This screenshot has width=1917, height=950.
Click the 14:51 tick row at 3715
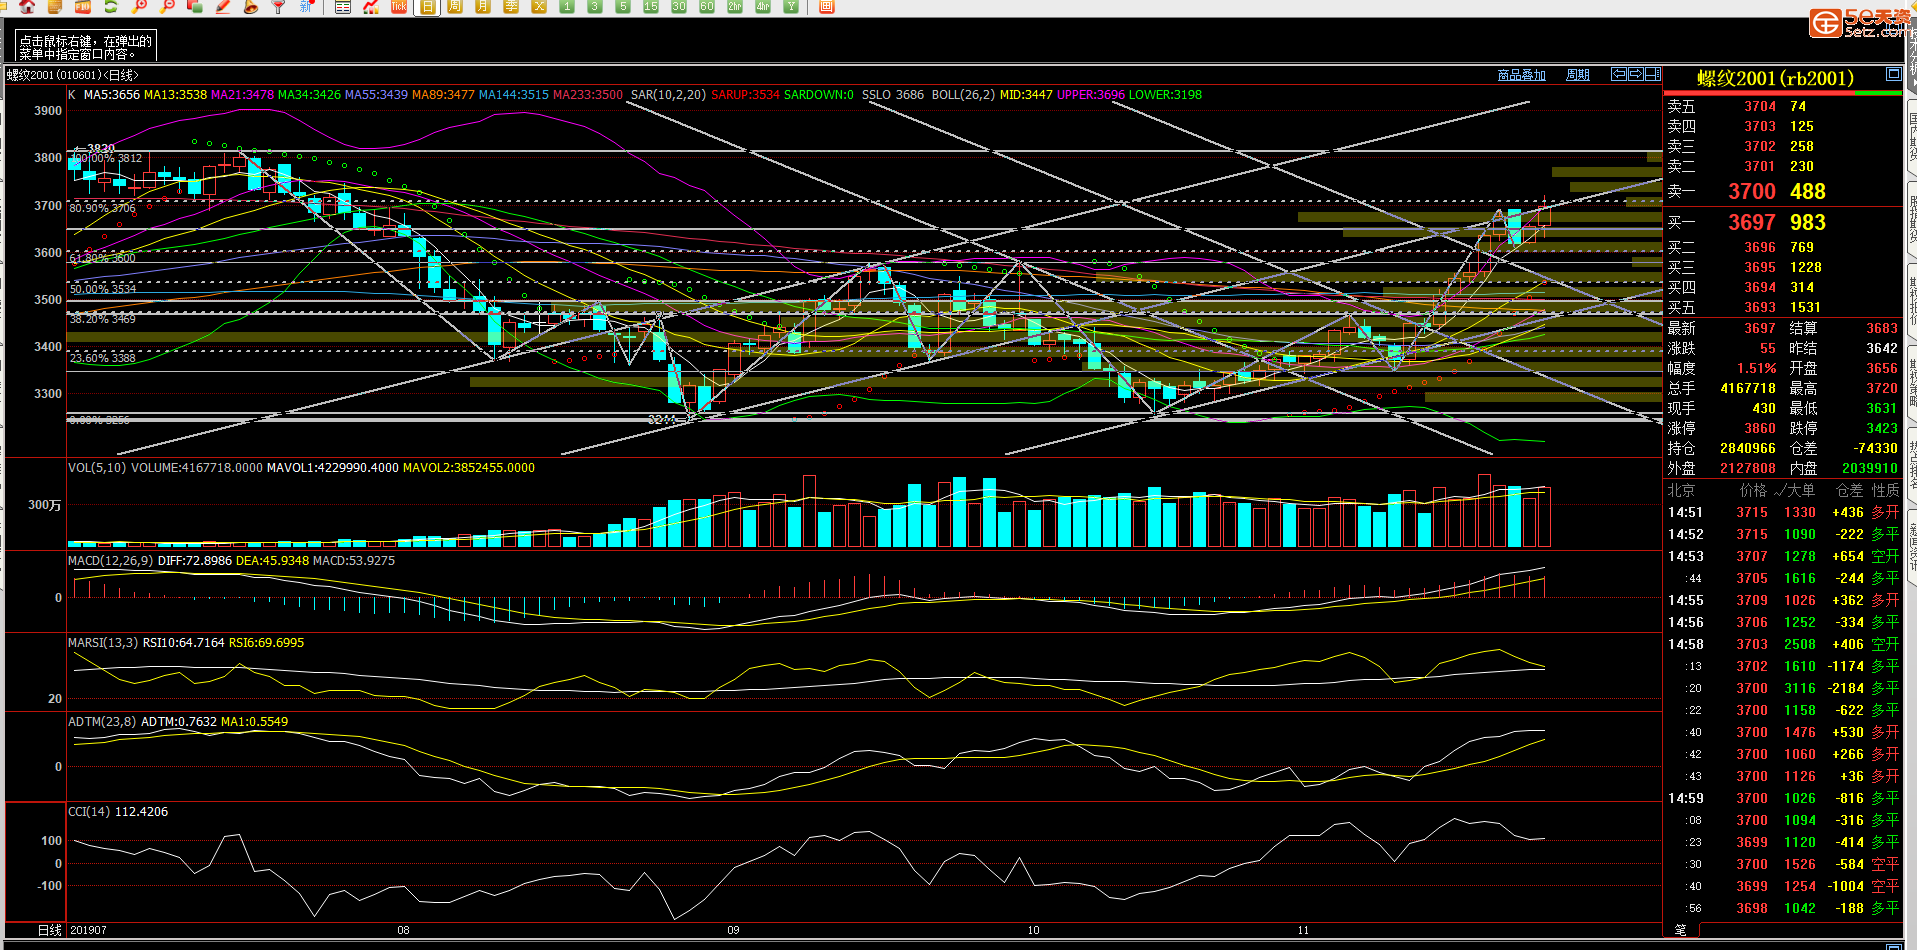coord(1783,512)
